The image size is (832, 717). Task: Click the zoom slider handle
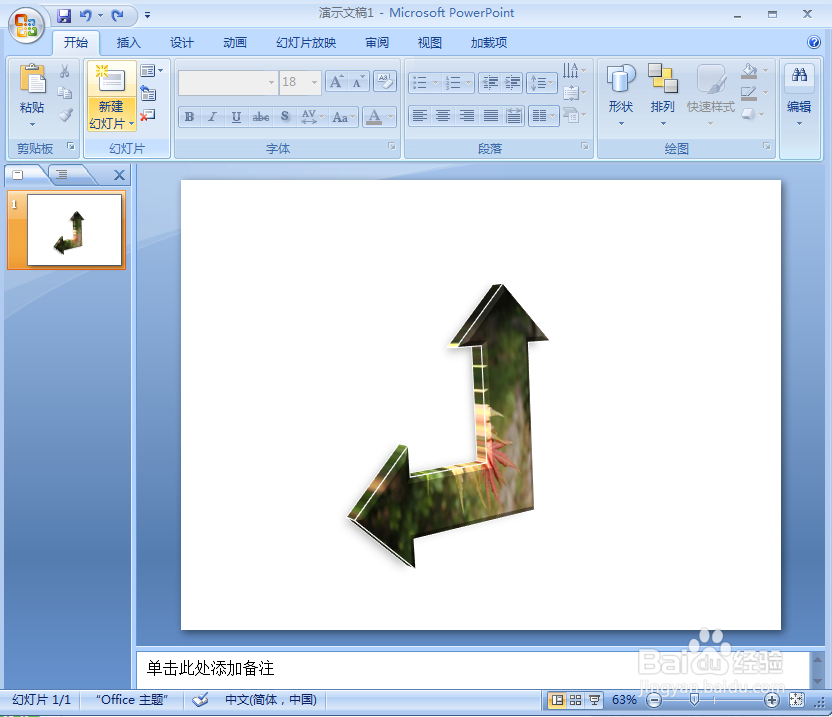(x=694, y=700)
